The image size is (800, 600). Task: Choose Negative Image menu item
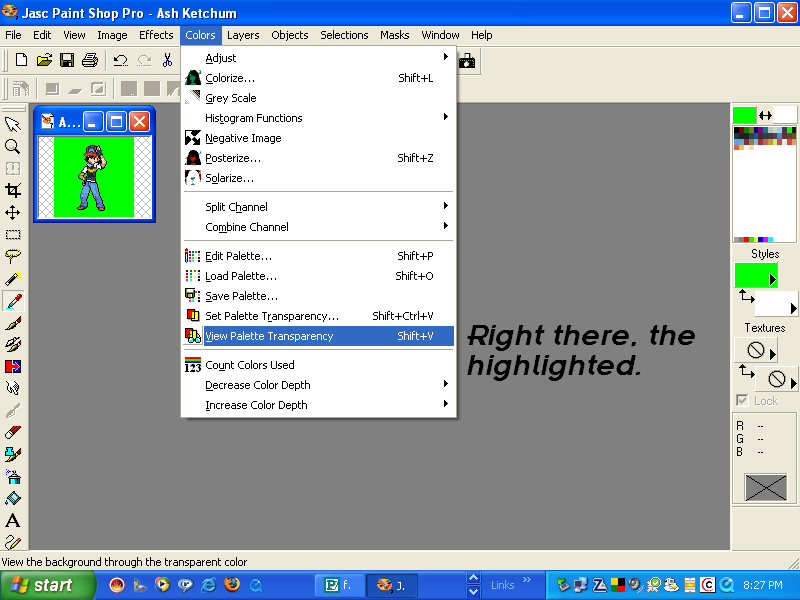(318, 138)
